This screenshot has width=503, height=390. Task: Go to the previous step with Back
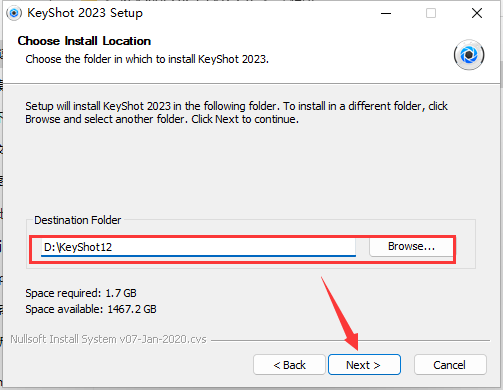tap(289, 365)
